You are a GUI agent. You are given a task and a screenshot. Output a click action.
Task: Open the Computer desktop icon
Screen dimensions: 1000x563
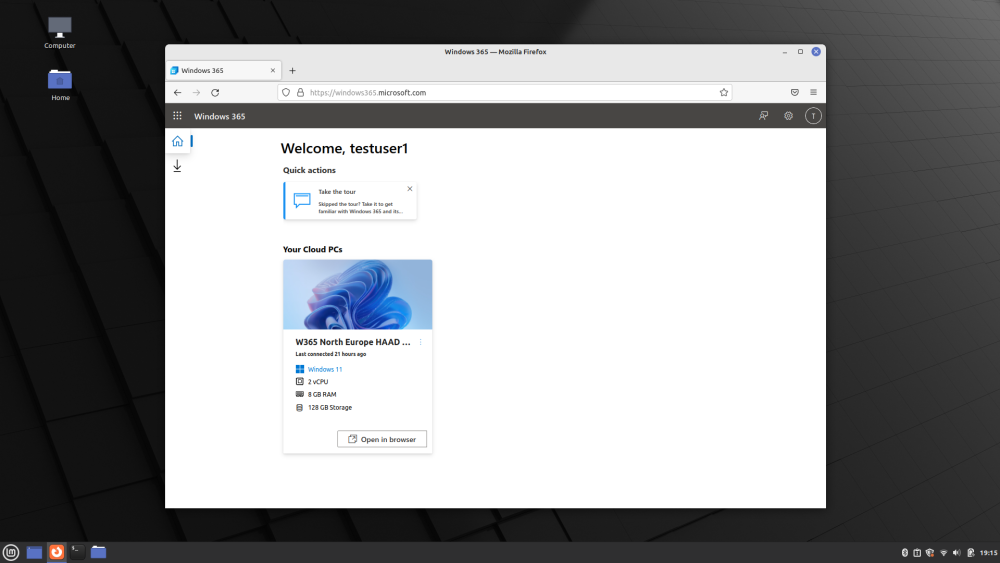(x=60, y=33)
